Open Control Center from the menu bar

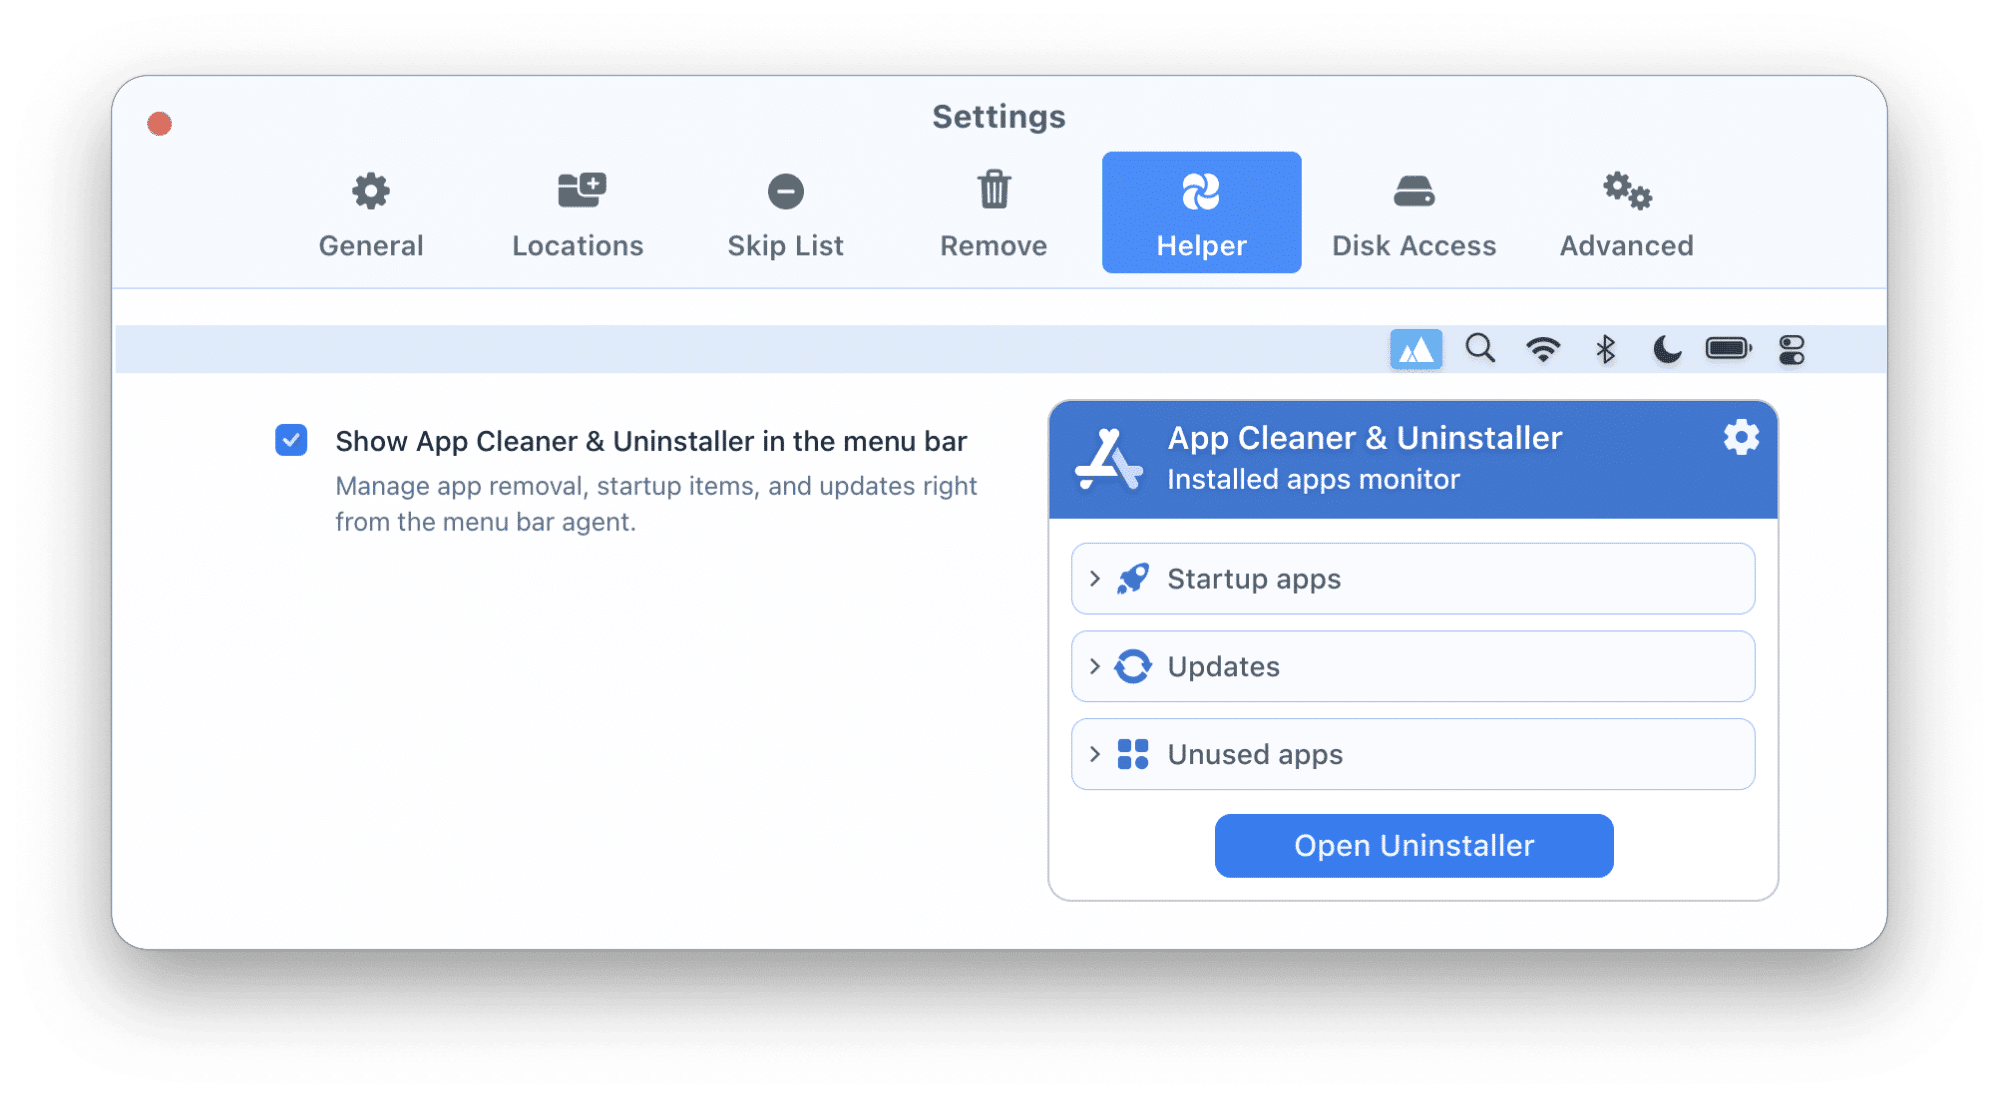1791,349
